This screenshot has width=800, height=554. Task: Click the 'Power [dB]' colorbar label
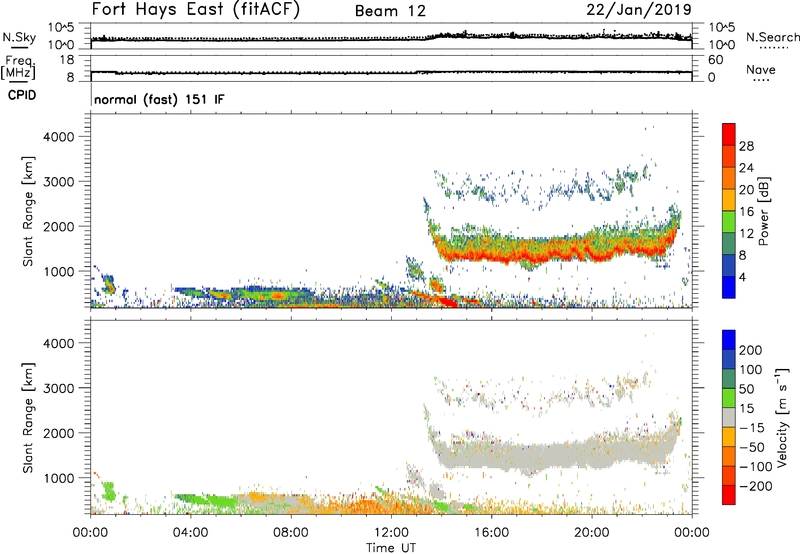pos(763,211)
